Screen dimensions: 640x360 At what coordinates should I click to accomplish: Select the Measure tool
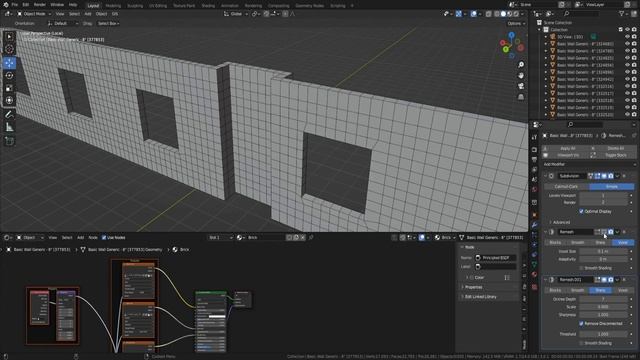pyautogui.click(x=9, y=127)
